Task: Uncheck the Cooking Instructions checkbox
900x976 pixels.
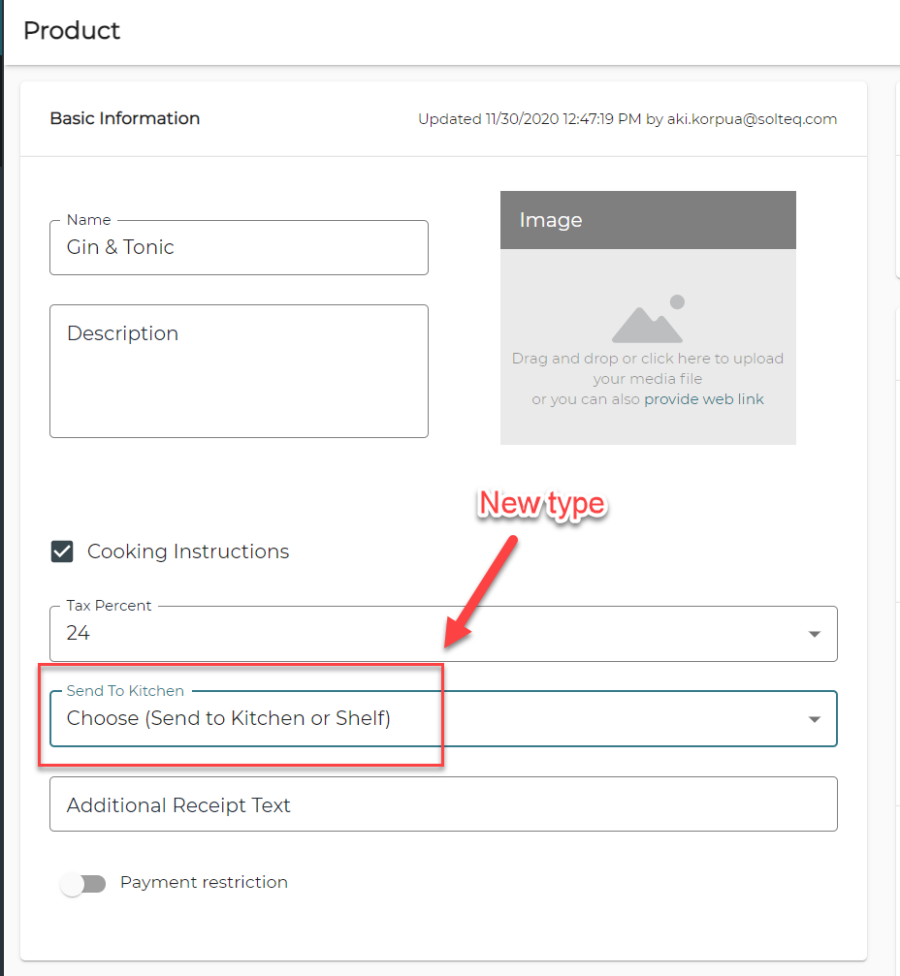Action: pyautogui.click(x=62, y=552)
